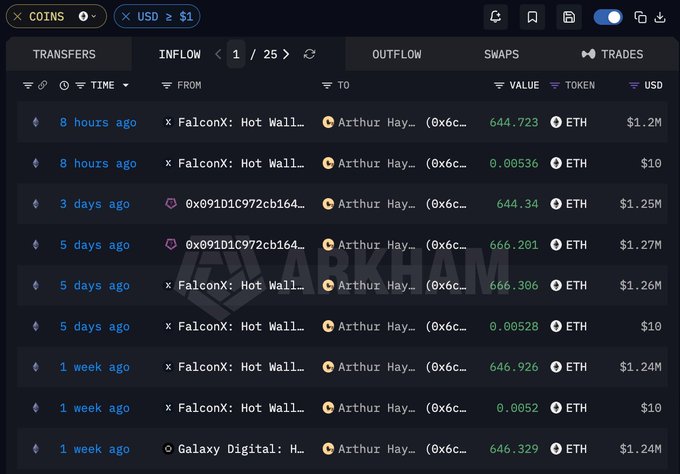Screen dimensions: 680x474
Task: Save filter with floppy disk icon
Action: [x=569, y=17]
